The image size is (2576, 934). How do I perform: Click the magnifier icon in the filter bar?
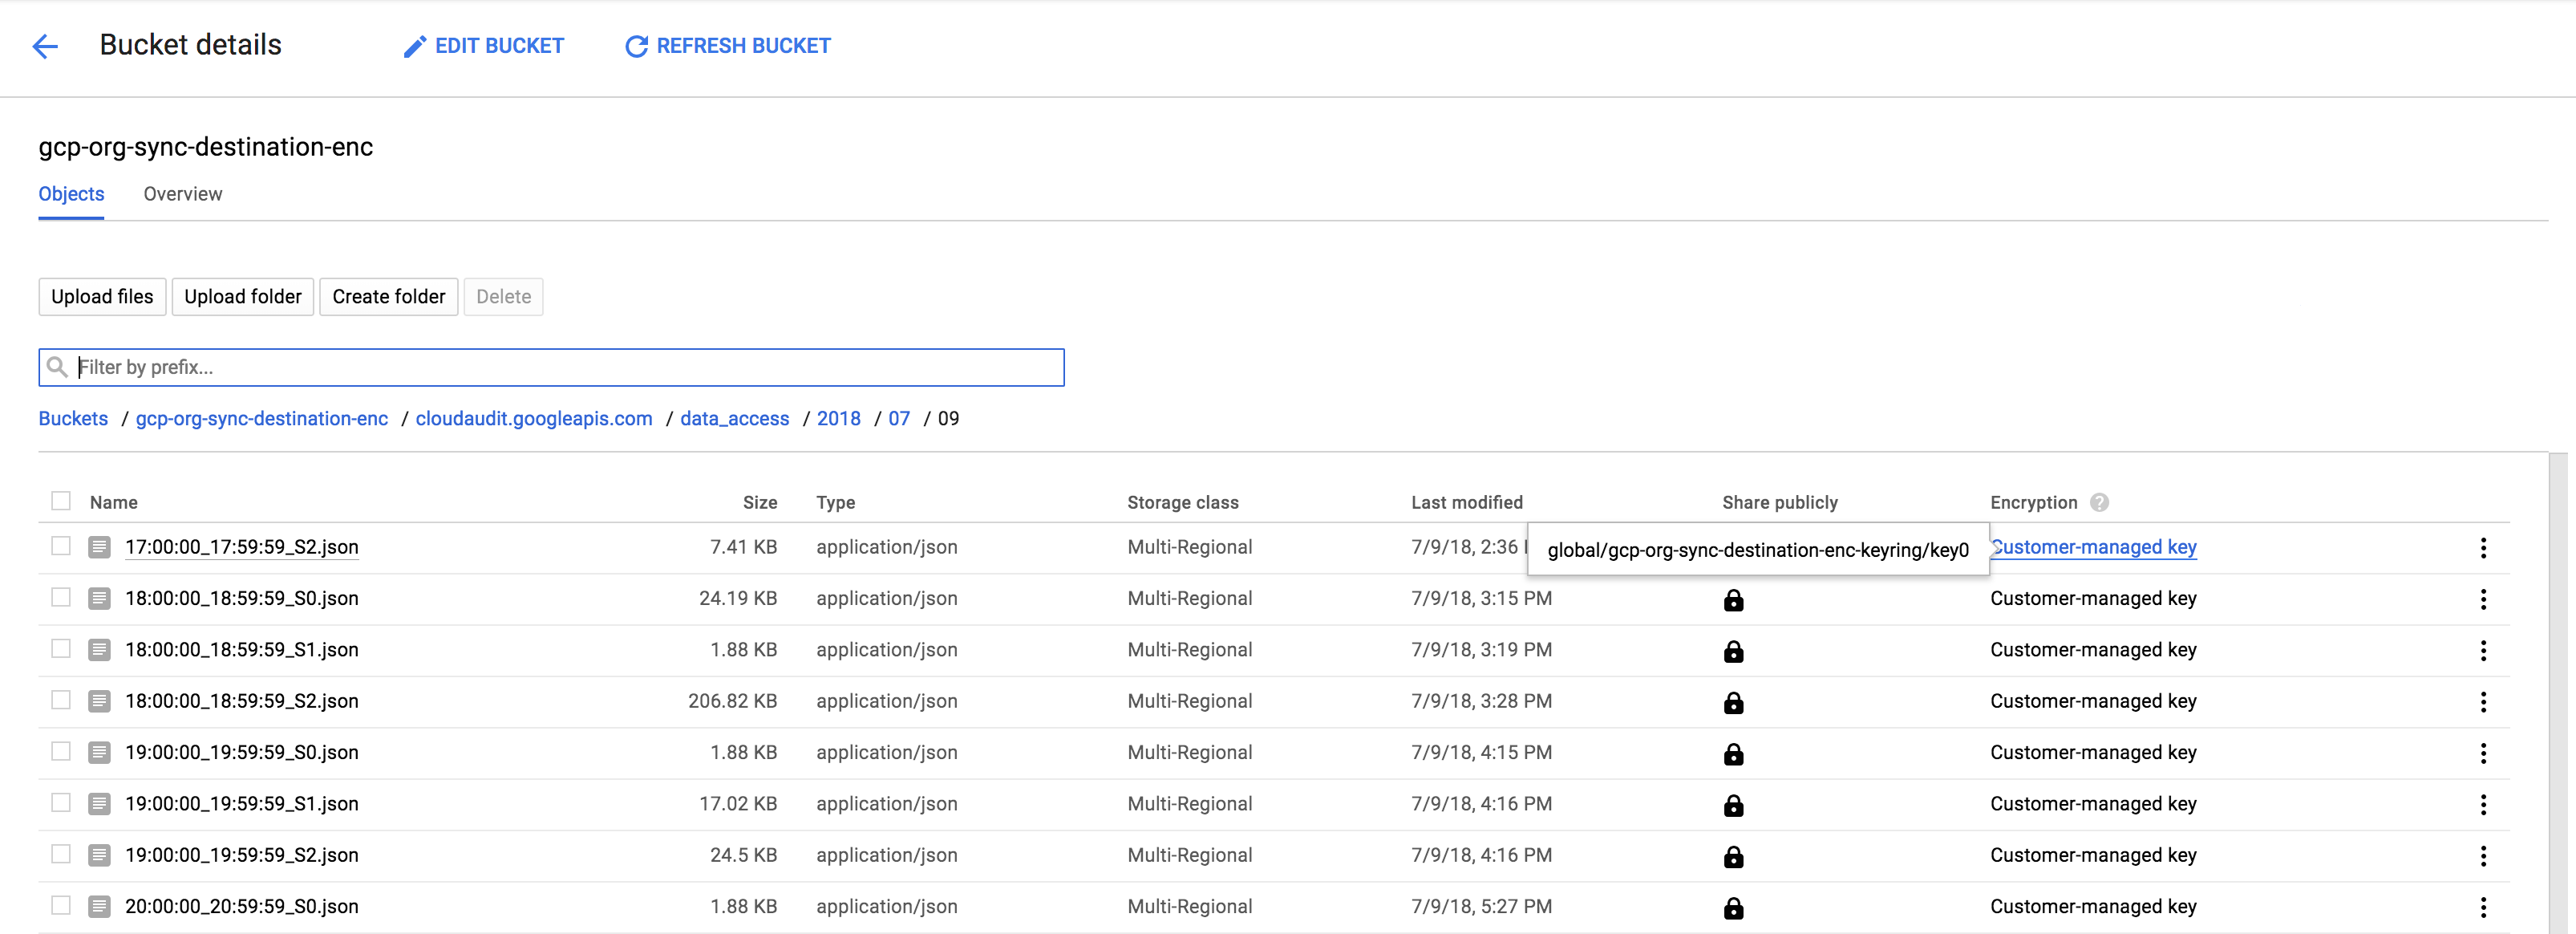(x=57, y=367)
